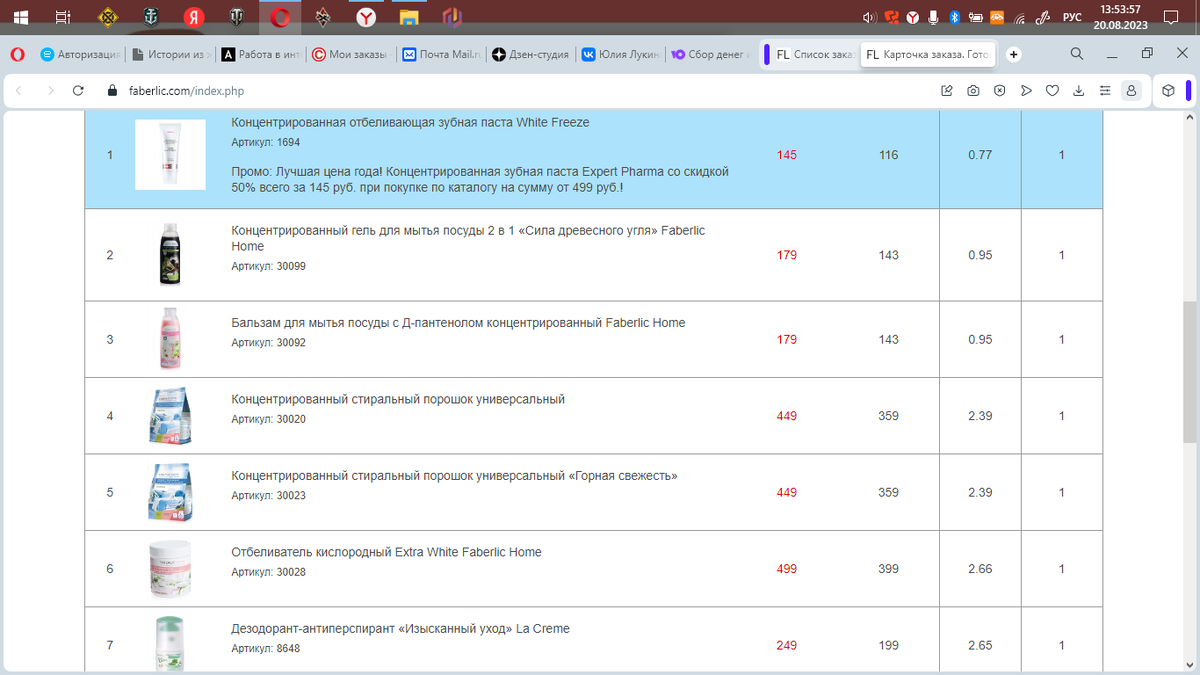Launch World of Warships from taskbar

click(149, 17)
